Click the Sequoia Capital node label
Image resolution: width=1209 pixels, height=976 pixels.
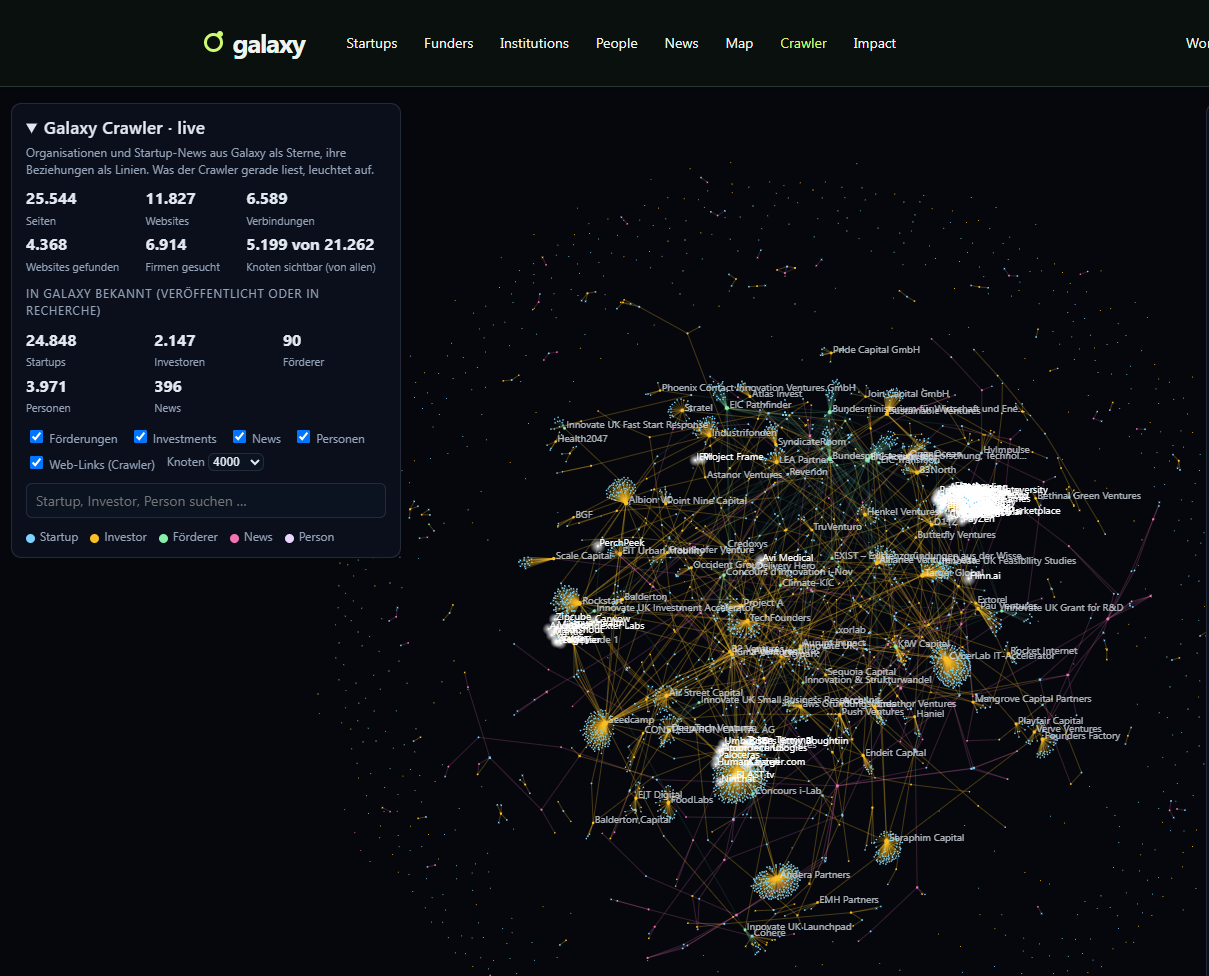[862, 672]
